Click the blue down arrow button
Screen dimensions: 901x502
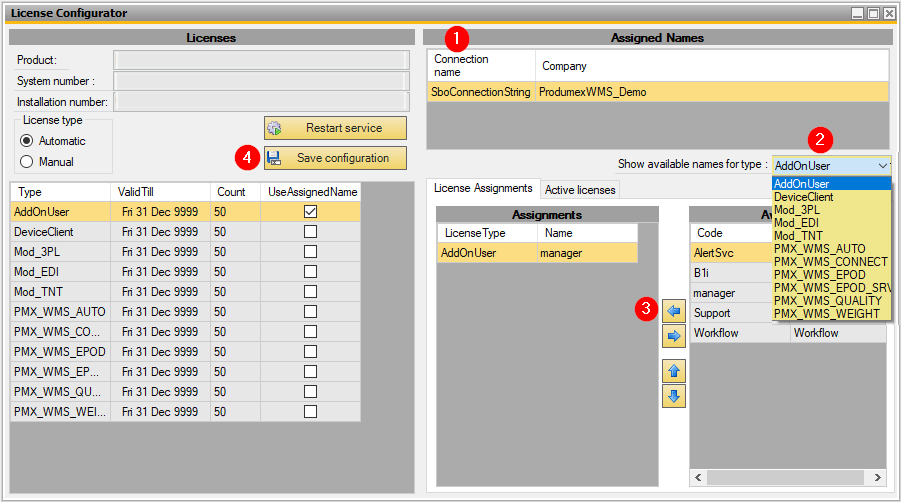[x=673, y=396]
